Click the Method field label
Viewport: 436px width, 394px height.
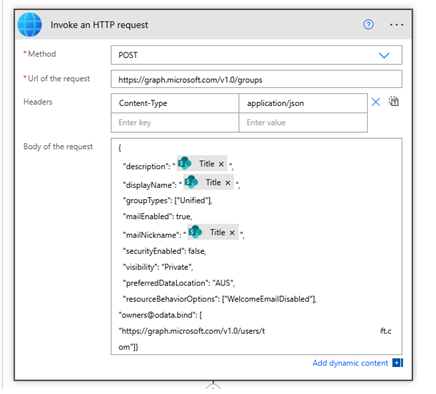[42, 54]
